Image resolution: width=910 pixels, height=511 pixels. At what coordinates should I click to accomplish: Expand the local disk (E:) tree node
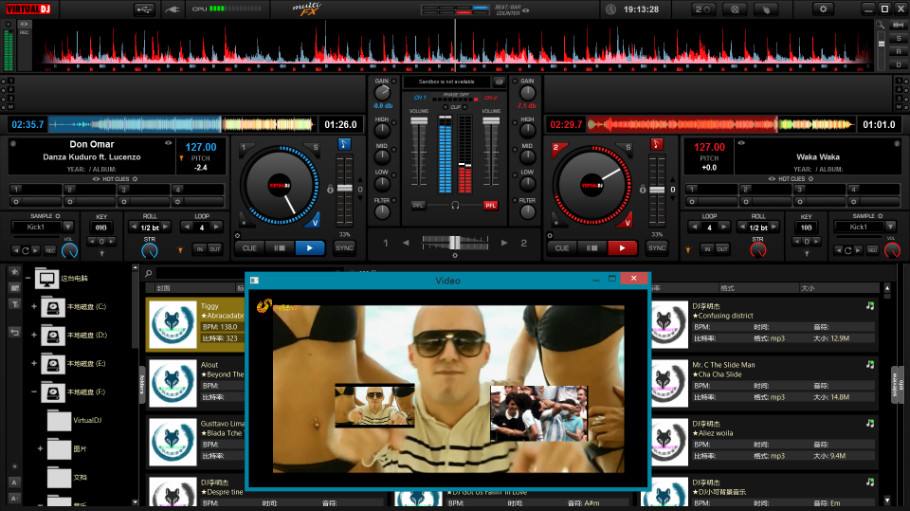[x=34, y=363]
